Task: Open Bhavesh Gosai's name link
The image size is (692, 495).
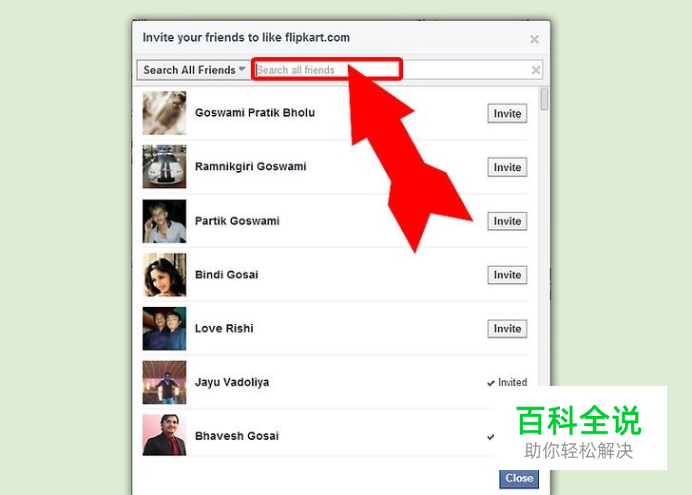Action: pos(237,436)
